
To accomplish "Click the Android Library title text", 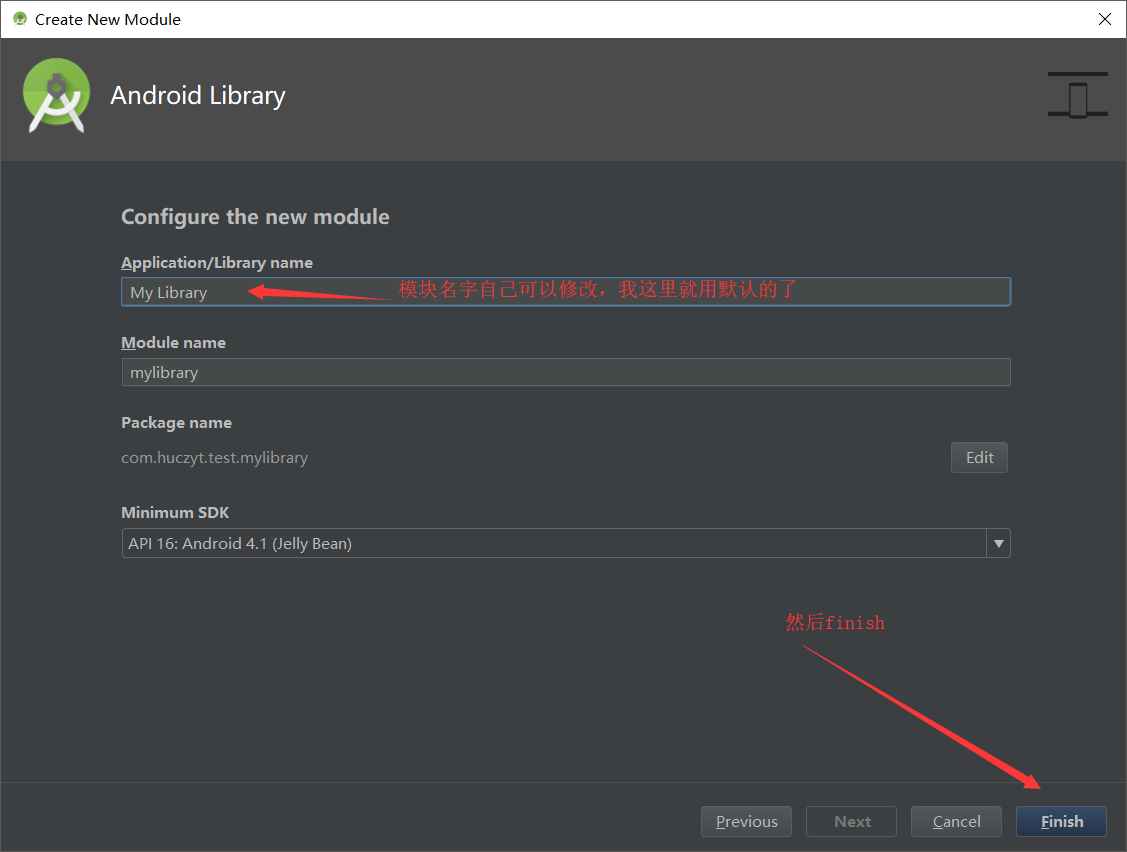I will tap(198, 96).
